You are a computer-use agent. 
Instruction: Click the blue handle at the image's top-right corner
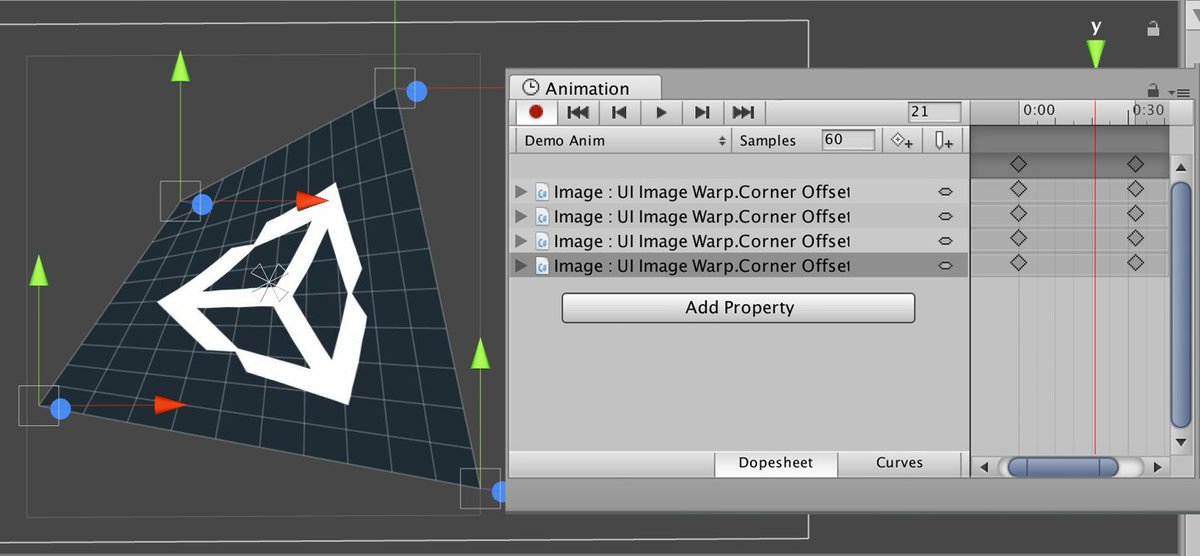pyautogui.click(x=417, y=92)
